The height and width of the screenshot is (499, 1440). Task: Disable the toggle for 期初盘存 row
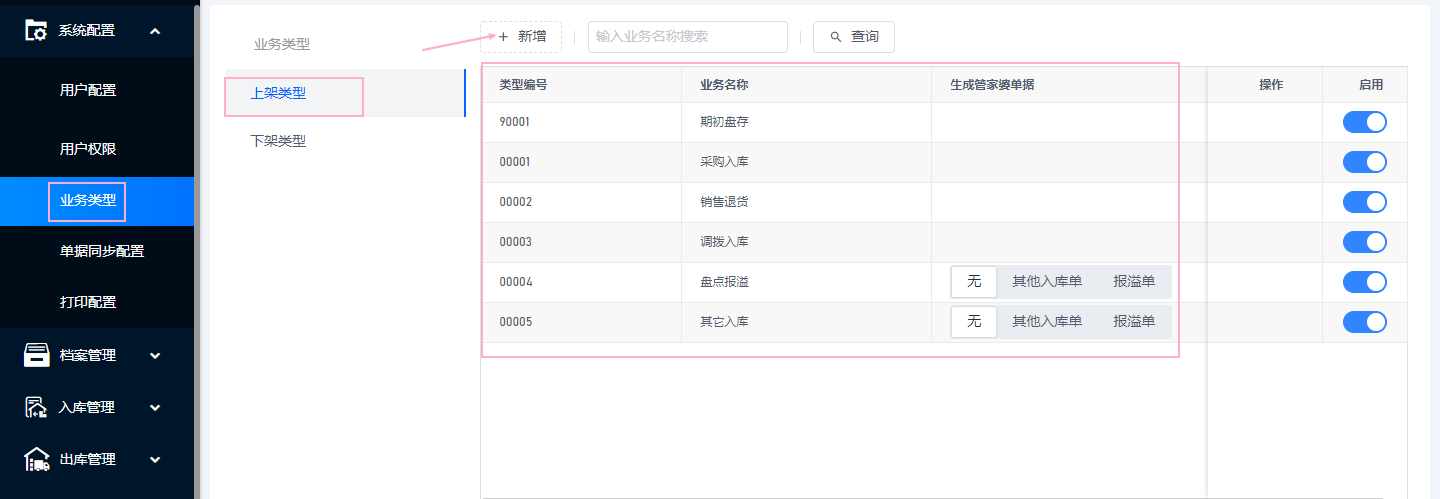[1365, 122]
